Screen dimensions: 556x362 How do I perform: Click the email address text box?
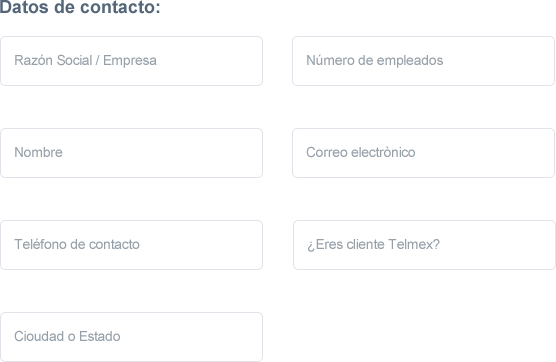click(x=423, y=153)
